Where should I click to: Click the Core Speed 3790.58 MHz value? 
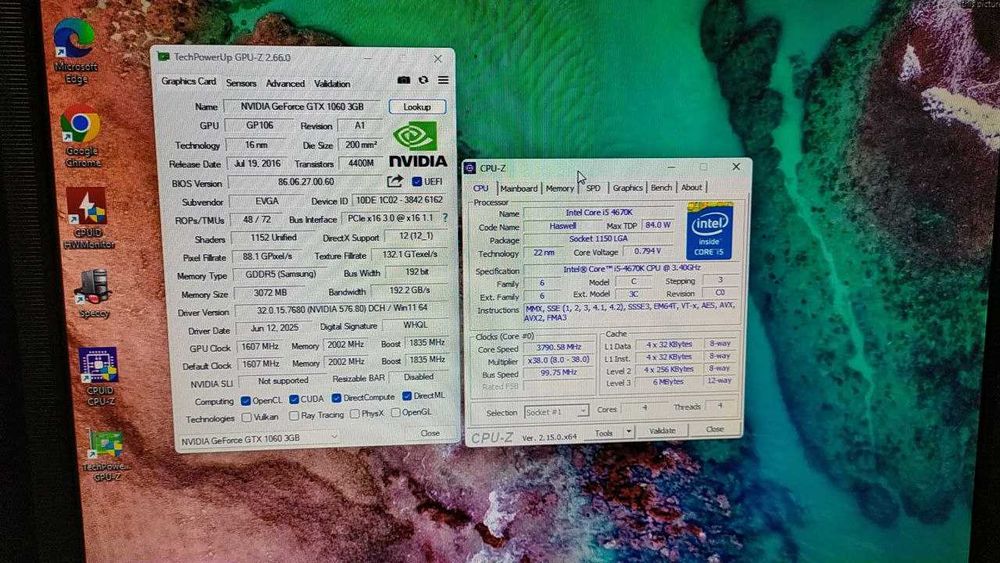[x=559, y=347]
